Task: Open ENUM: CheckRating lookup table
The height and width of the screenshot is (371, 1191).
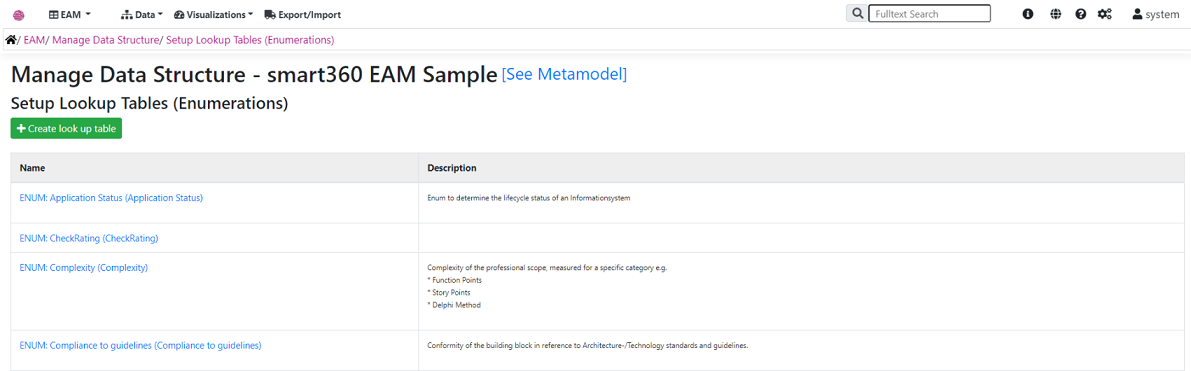Action: click(x=89, y=238)
